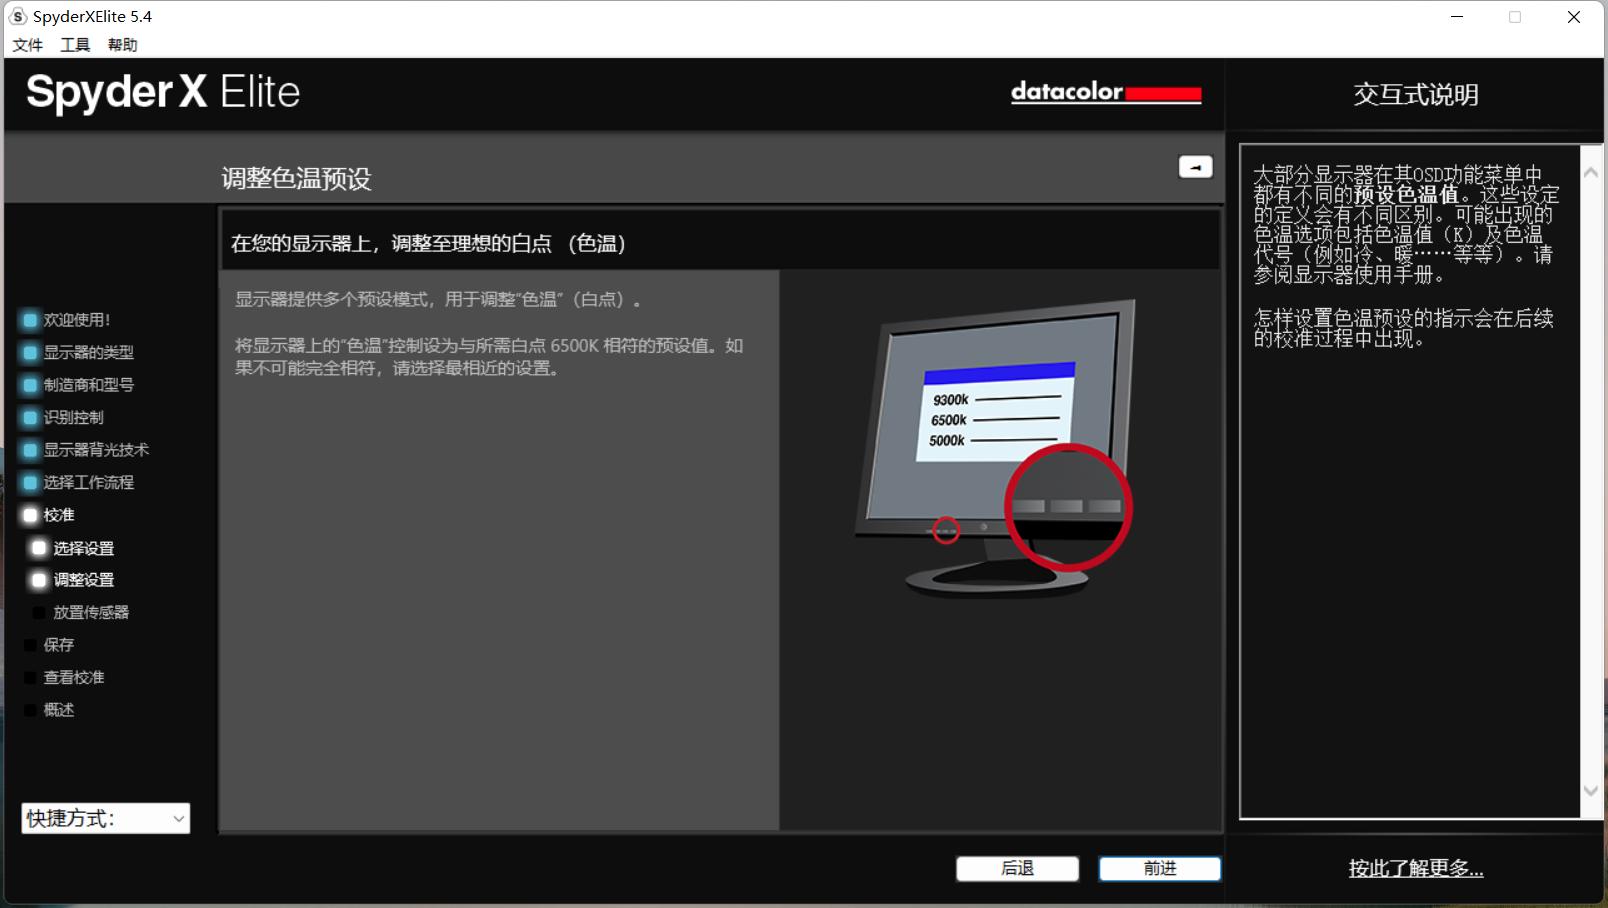Click the 后退 button

click(x=1017, y=868)
